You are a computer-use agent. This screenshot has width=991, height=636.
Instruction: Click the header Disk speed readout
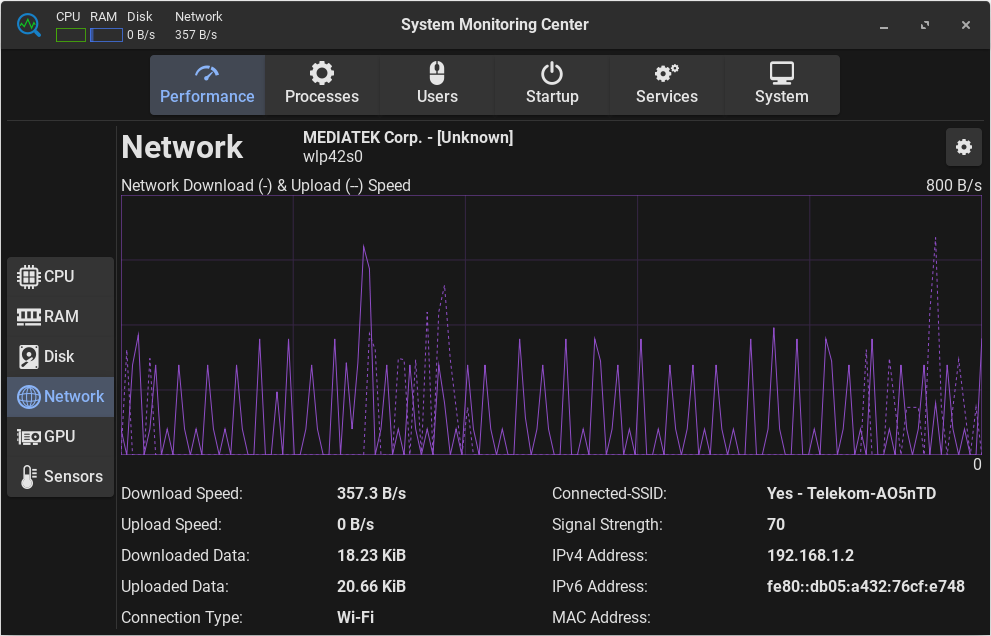coord(141,35)
